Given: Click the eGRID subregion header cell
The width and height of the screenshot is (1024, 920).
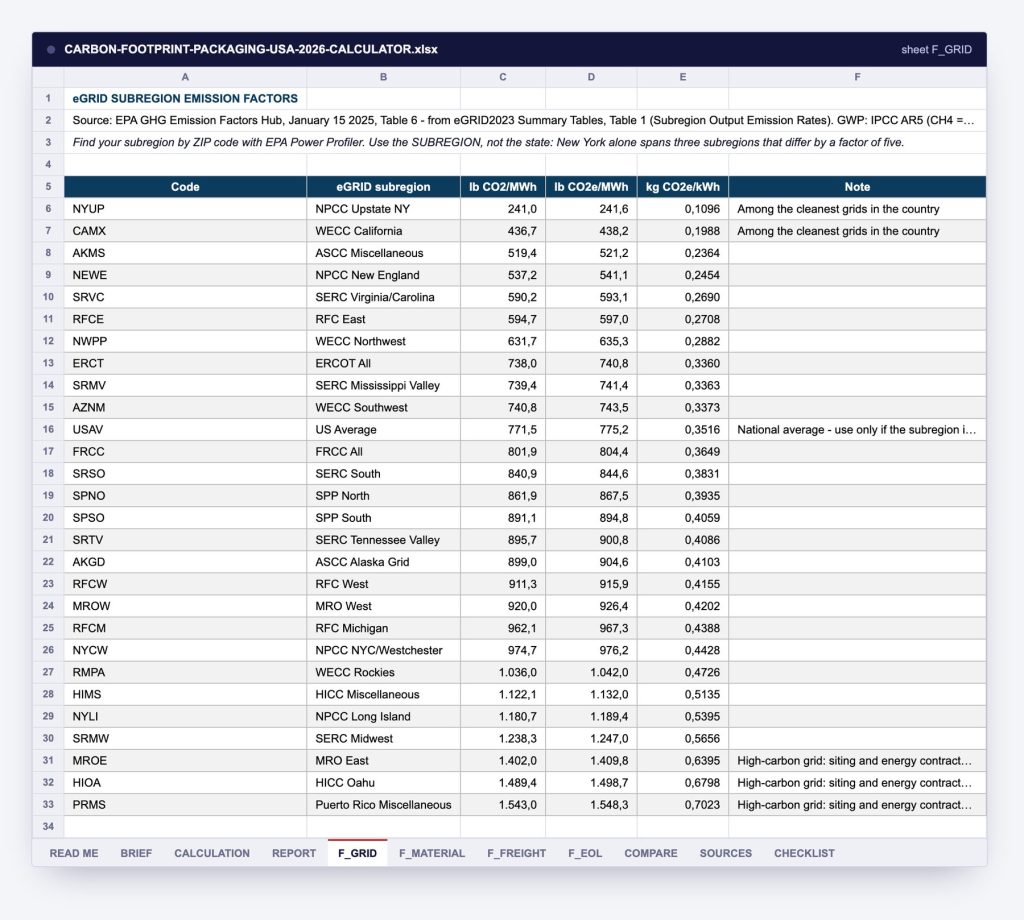Looking at the screenshot, I should coord(383,187).
